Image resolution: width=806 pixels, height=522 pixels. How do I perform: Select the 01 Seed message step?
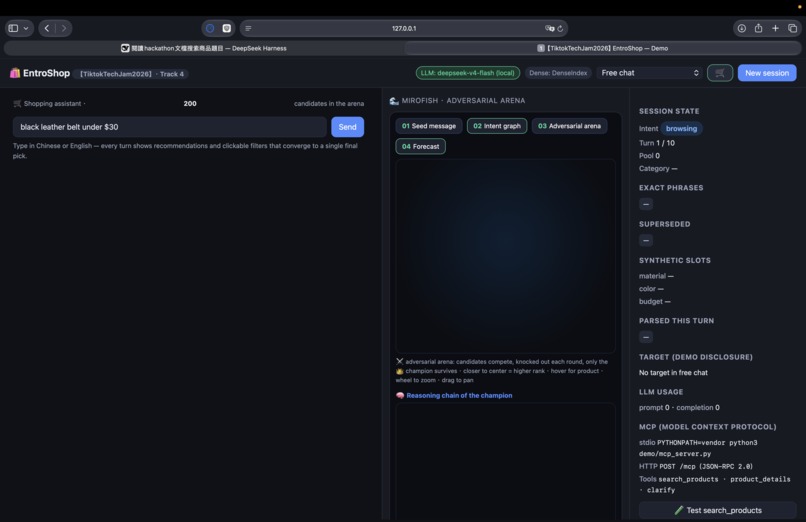coord(429,126)
